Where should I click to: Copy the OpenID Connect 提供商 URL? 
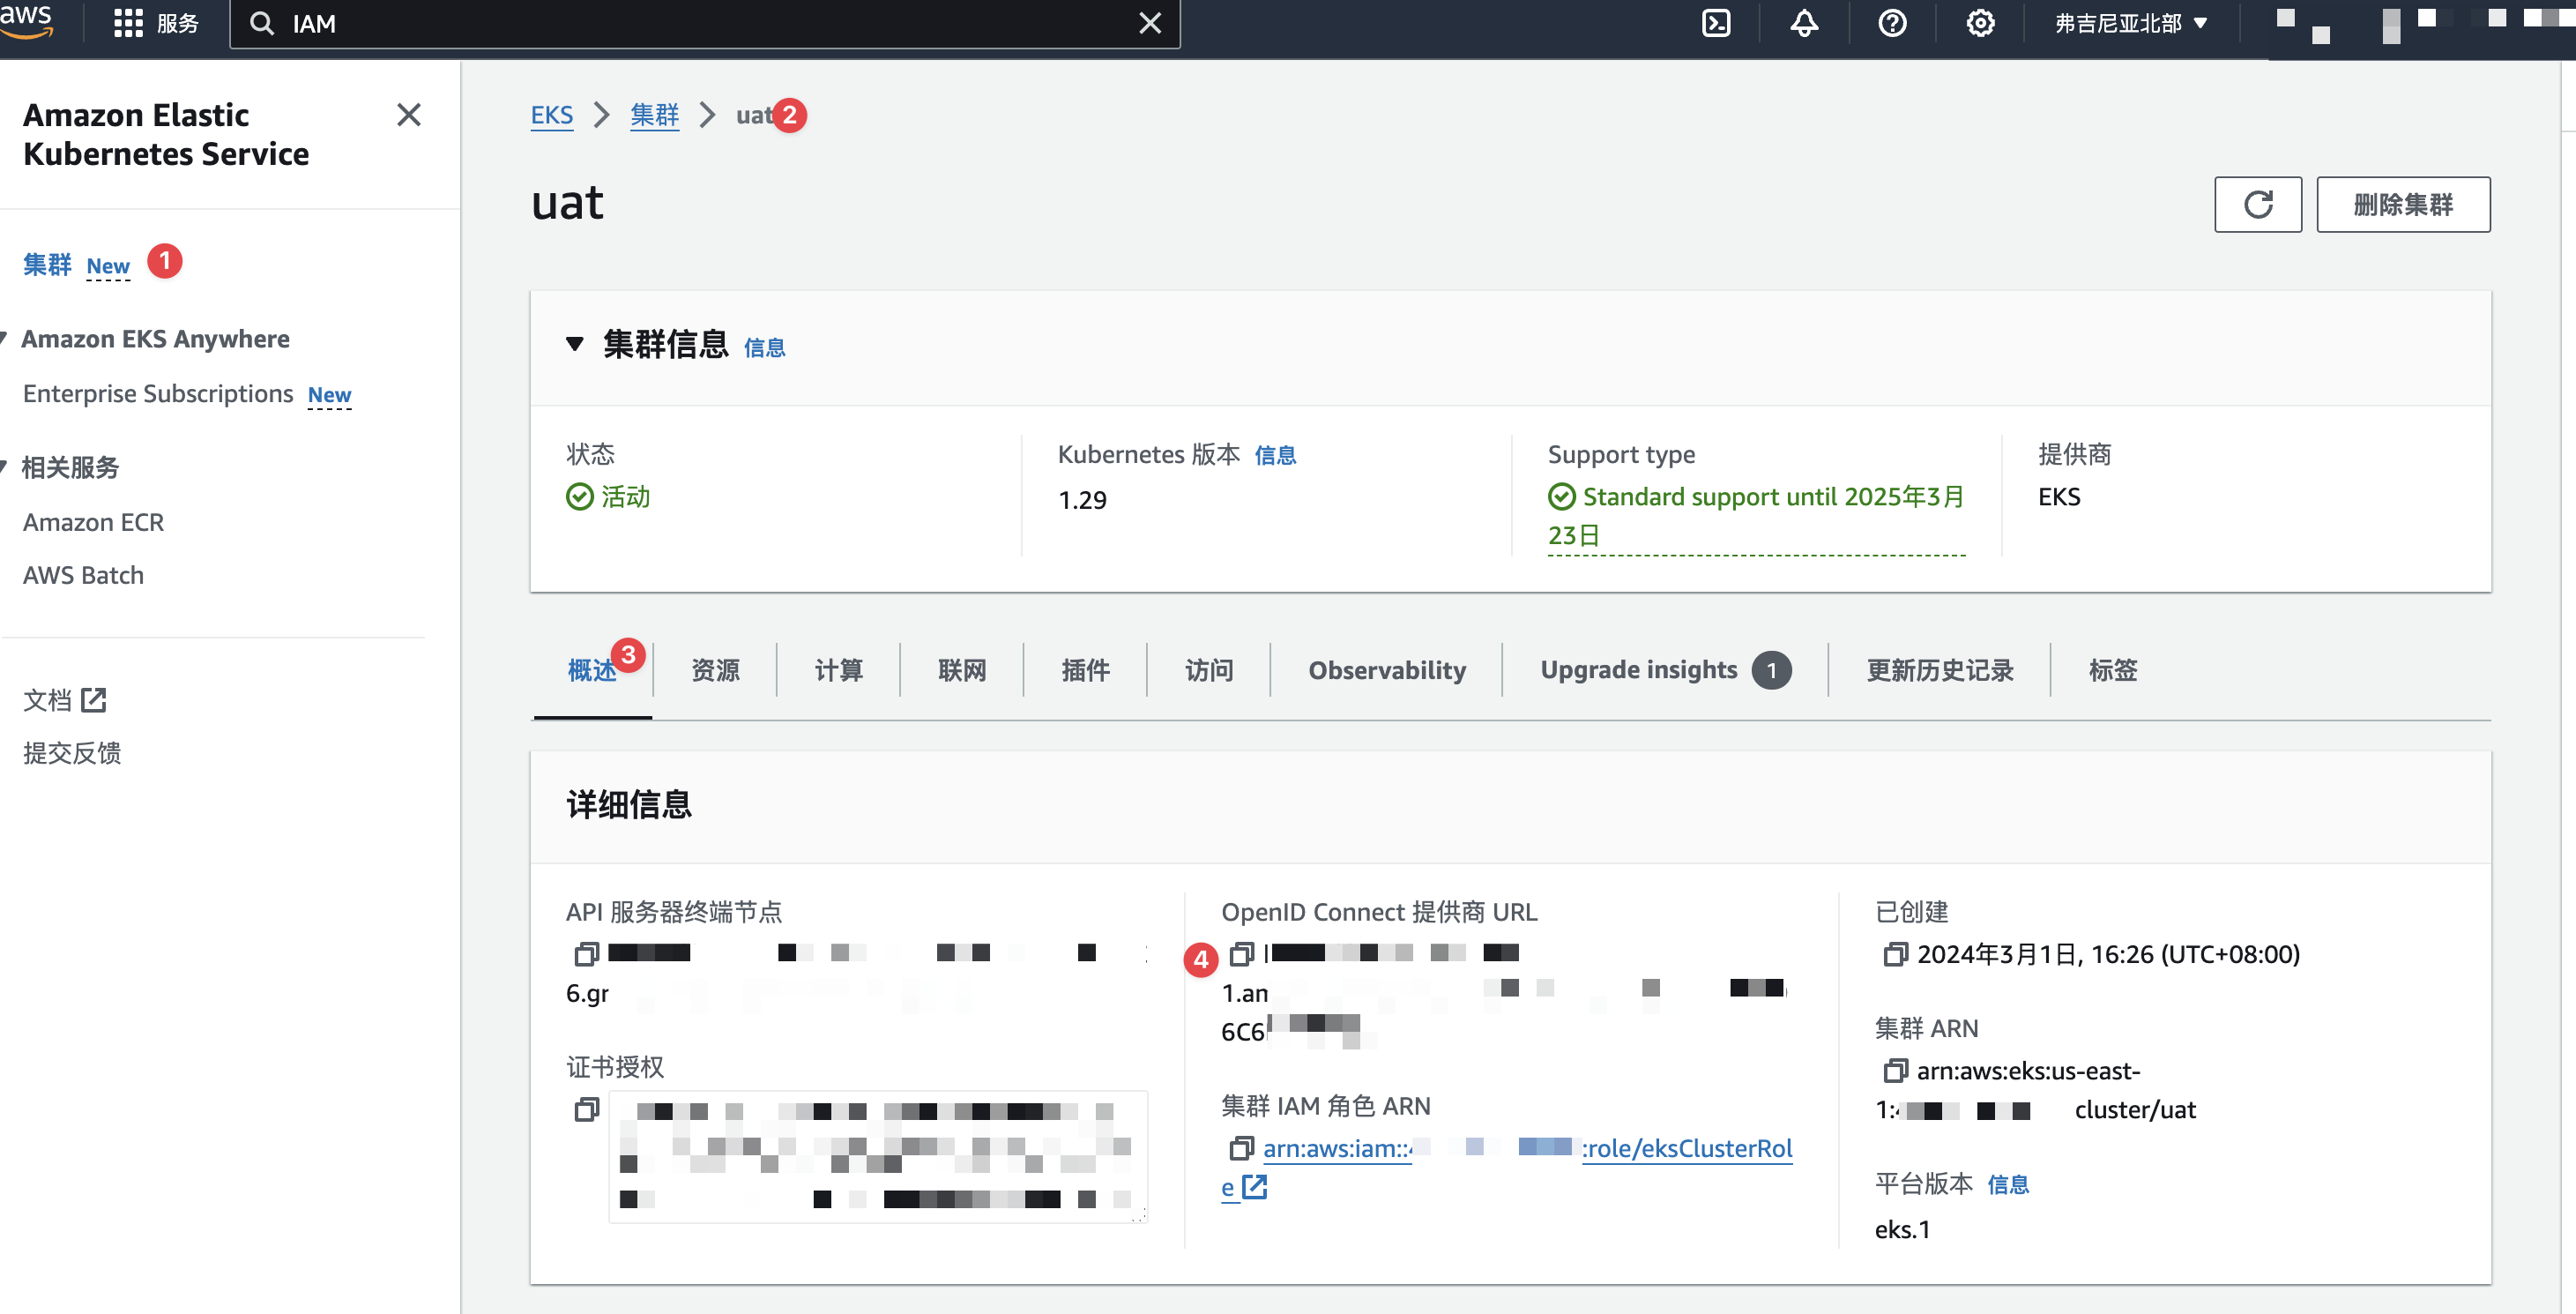[x=1241, y=954]
